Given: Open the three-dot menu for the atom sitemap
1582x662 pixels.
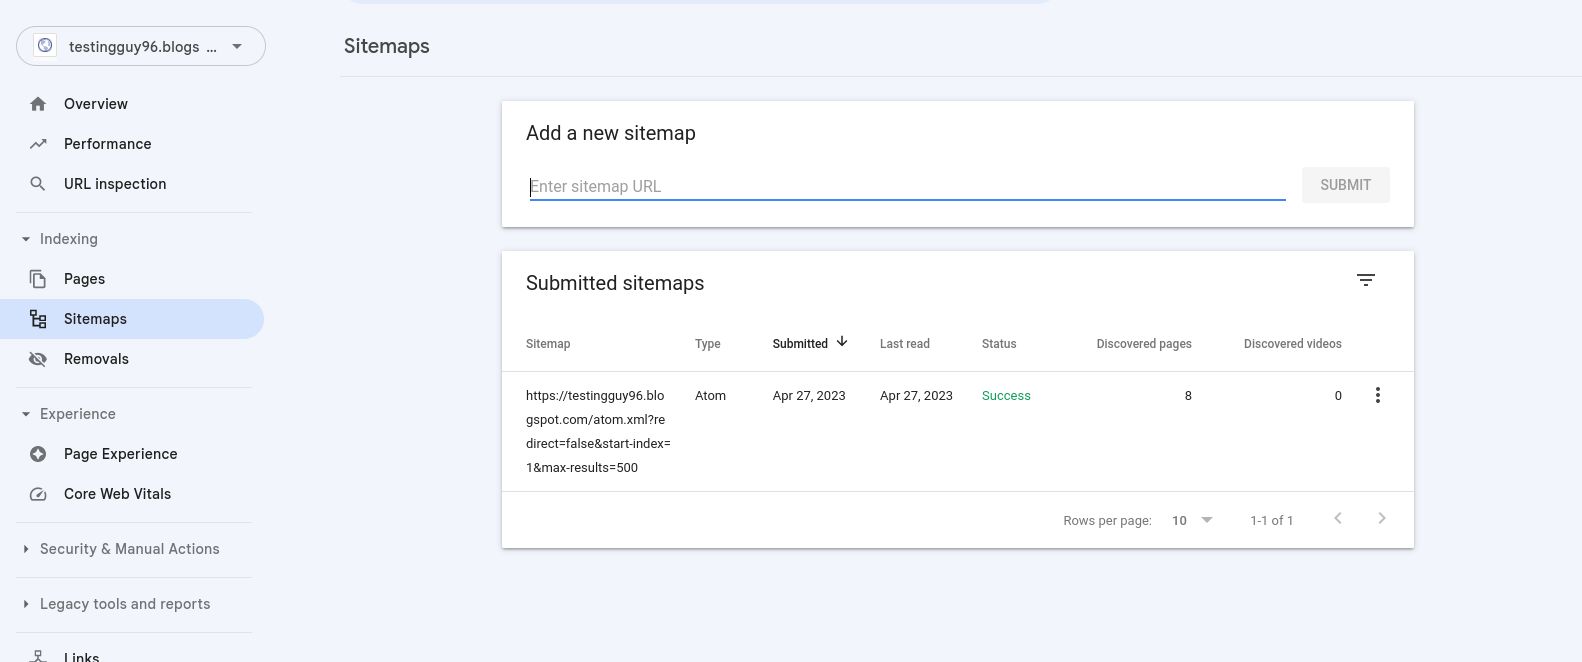Looking at the screenshot, I should (1377, 396).
